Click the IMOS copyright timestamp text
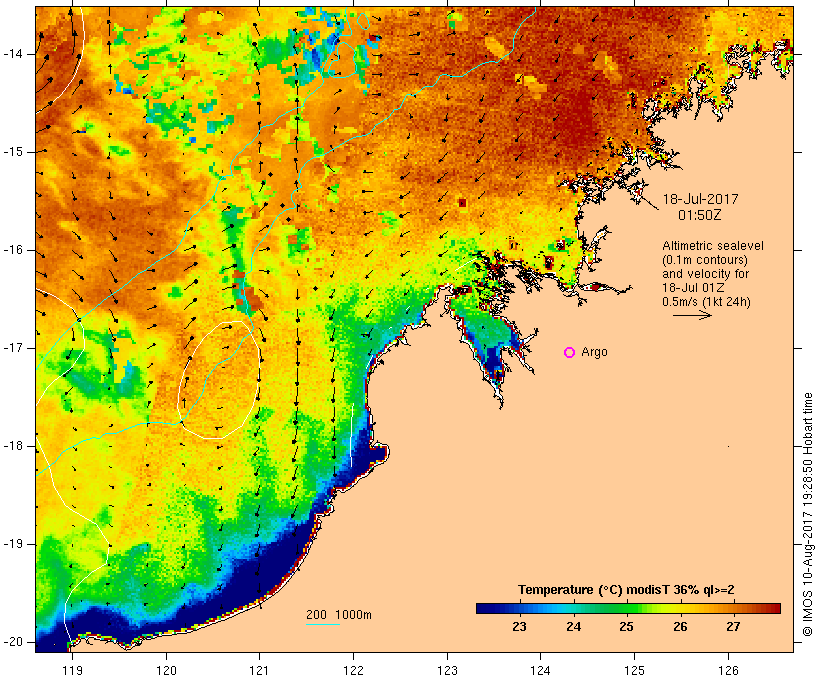Screen dimensions: 820x680 click(808, 515)
